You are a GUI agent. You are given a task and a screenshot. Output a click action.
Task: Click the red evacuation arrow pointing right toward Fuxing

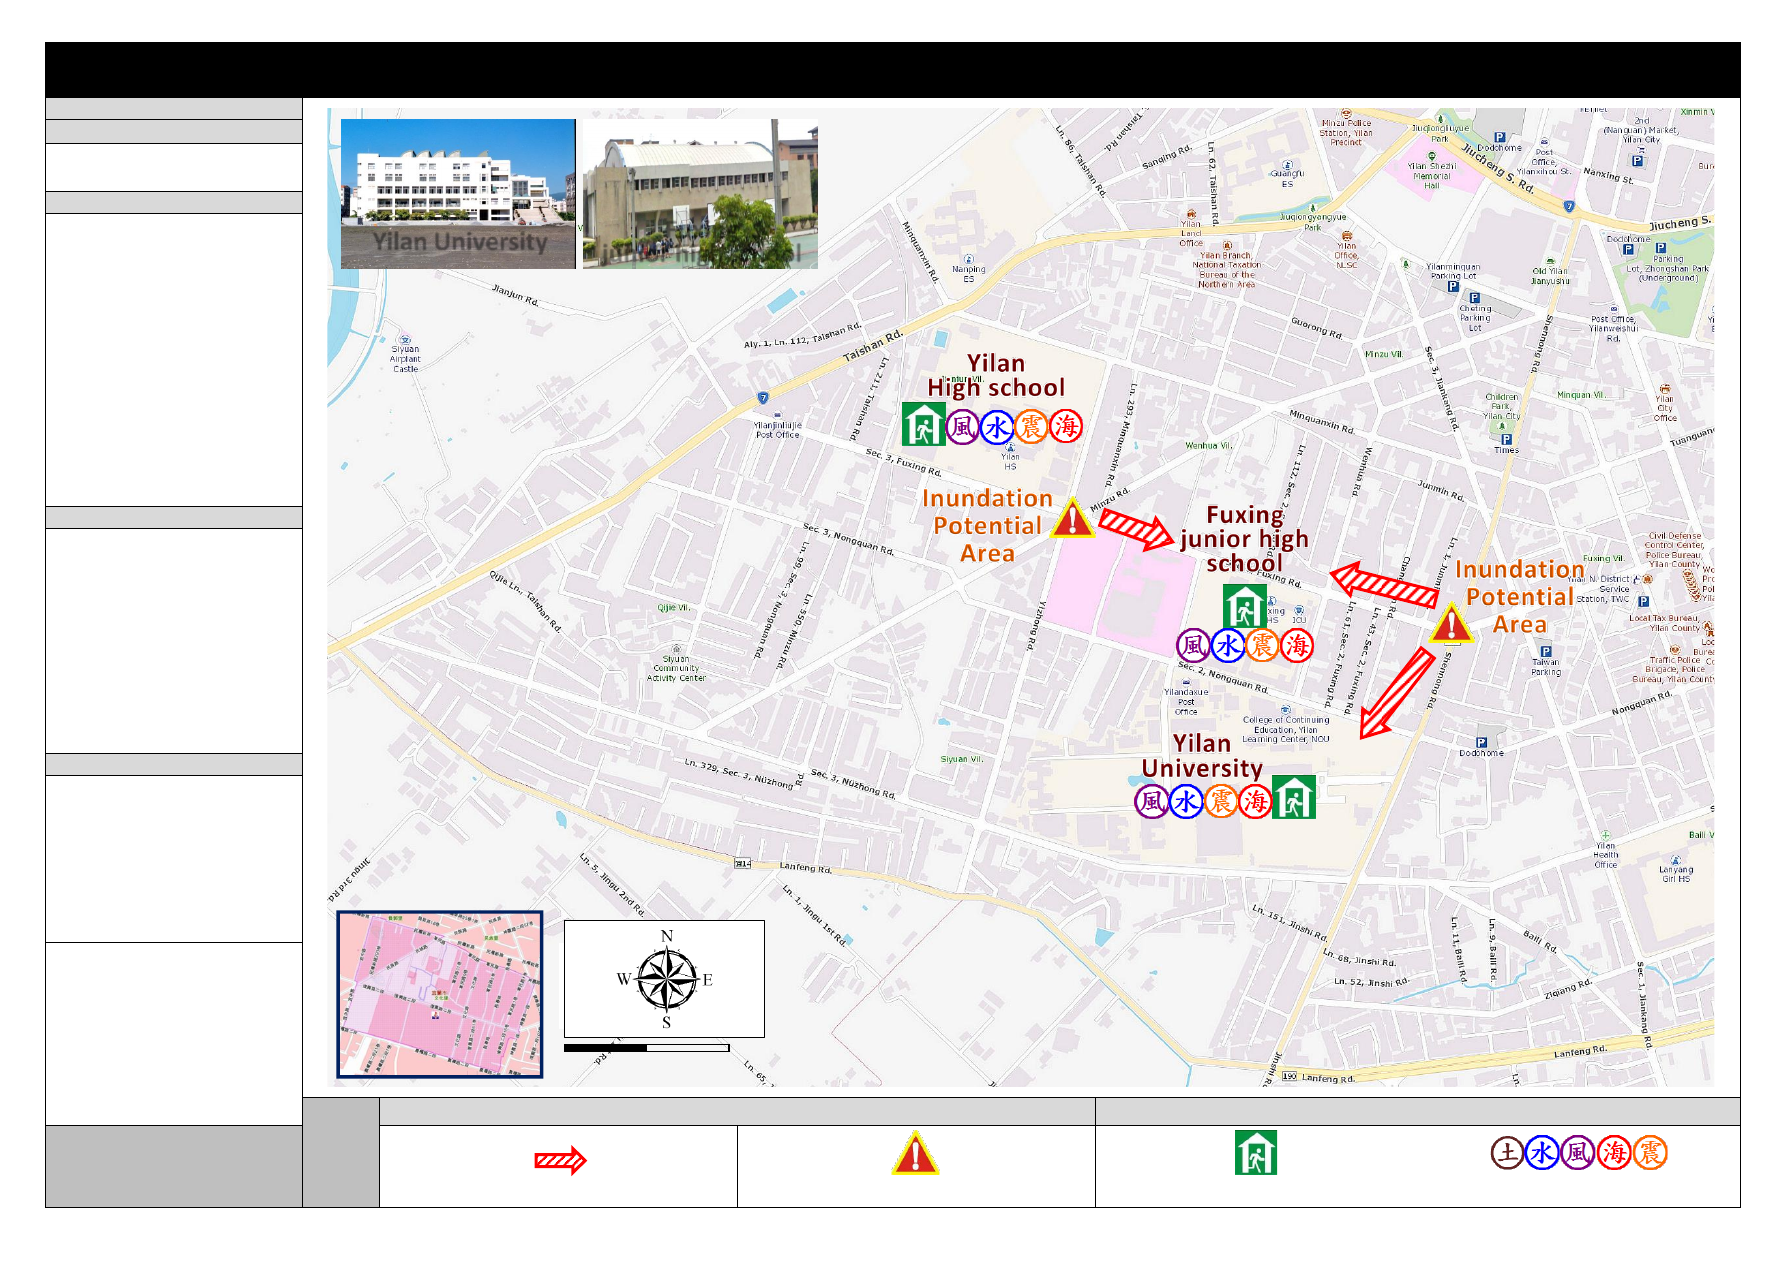pos(1136,528)
